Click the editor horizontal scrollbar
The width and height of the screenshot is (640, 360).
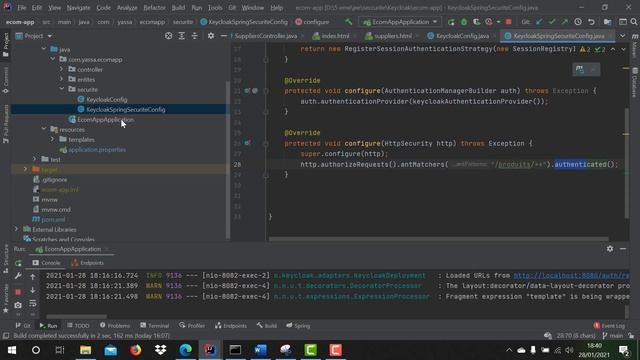(439, 239)
